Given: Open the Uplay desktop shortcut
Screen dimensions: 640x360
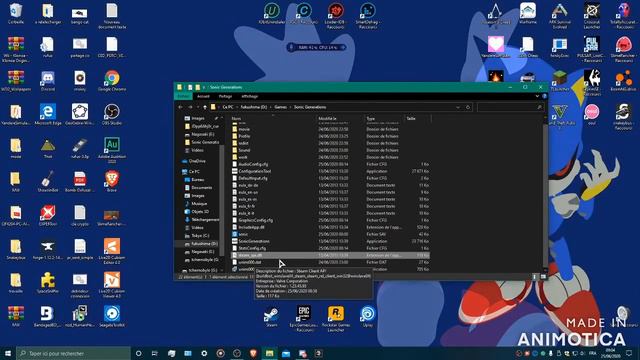Looking at the screenshot, I should click(x=368, y=317).
